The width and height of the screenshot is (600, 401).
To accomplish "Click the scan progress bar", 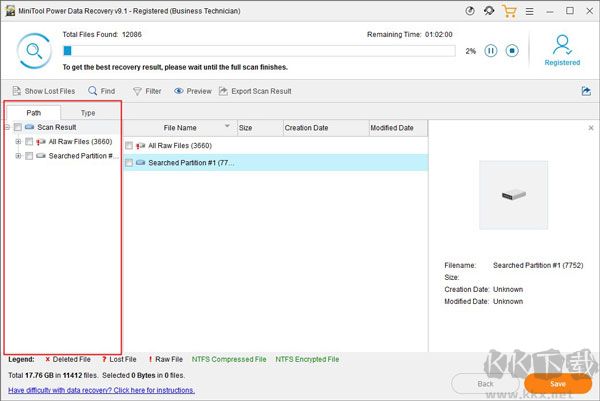I will point(259,51).
